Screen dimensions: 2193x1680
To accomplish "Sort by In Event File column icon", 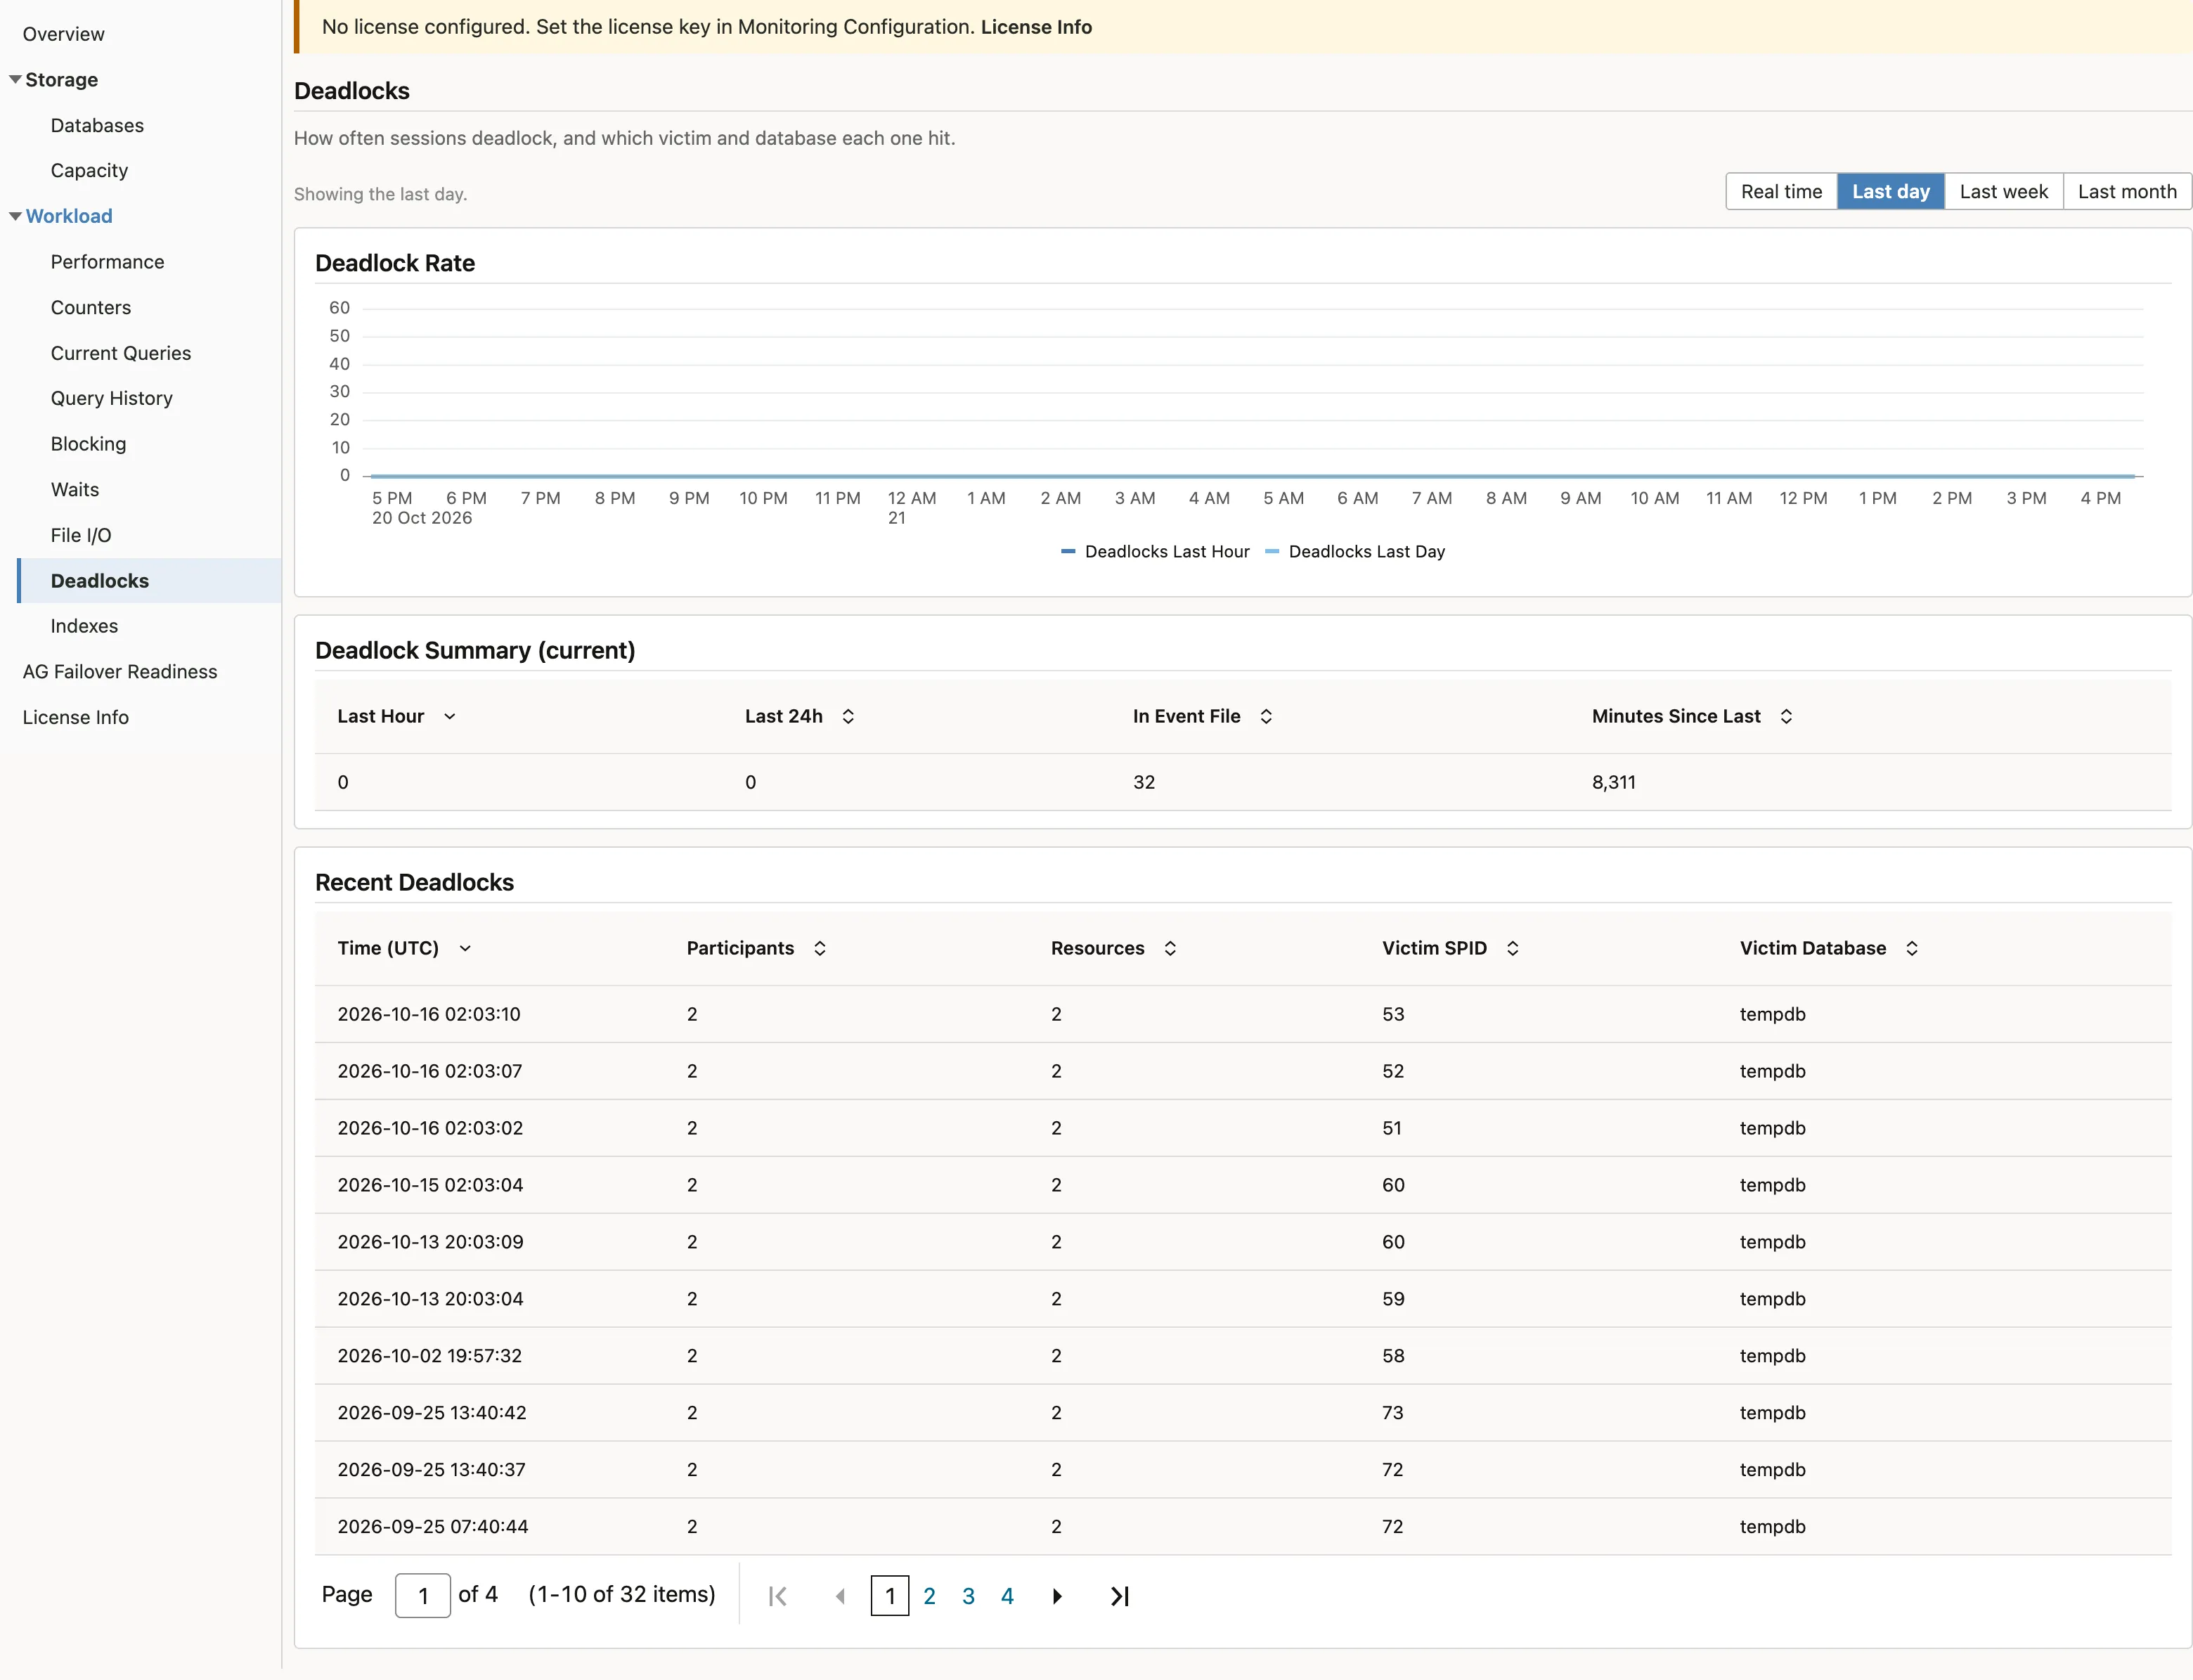I will pos(1266,716).
